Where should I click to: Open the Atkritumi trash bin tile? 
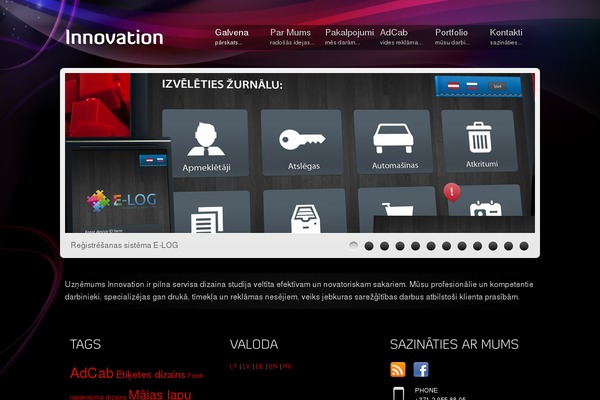click(480, 141)
